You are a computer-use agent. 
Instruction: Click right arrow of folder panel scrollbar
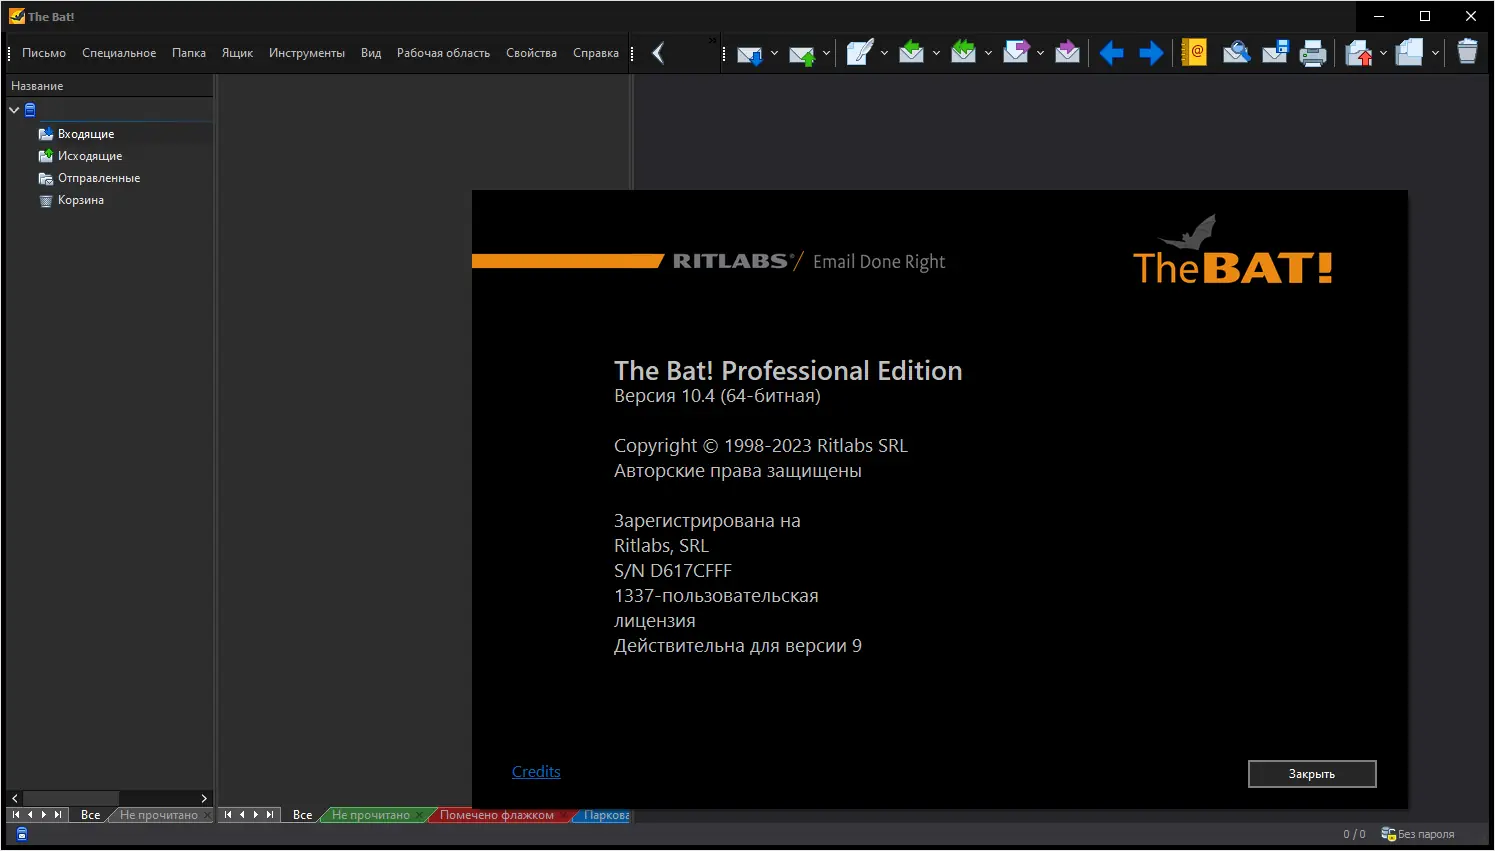pos(204,798)
